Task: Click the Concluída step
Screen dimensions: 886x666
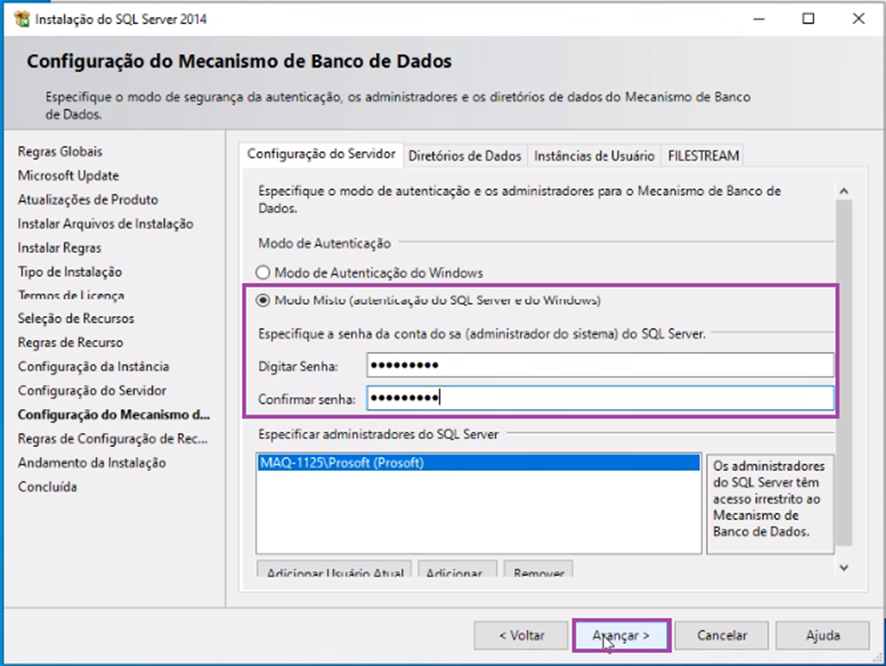Action: point(47,487)
